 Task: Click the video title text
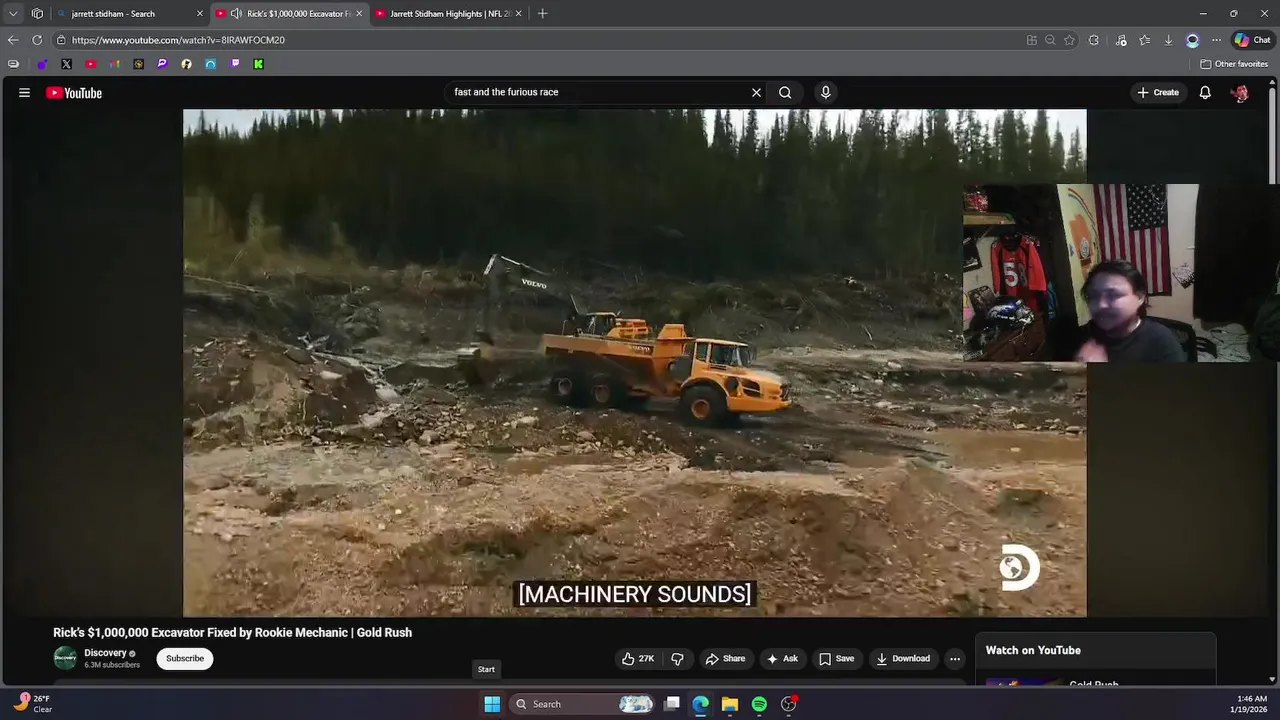click(232, 632)
